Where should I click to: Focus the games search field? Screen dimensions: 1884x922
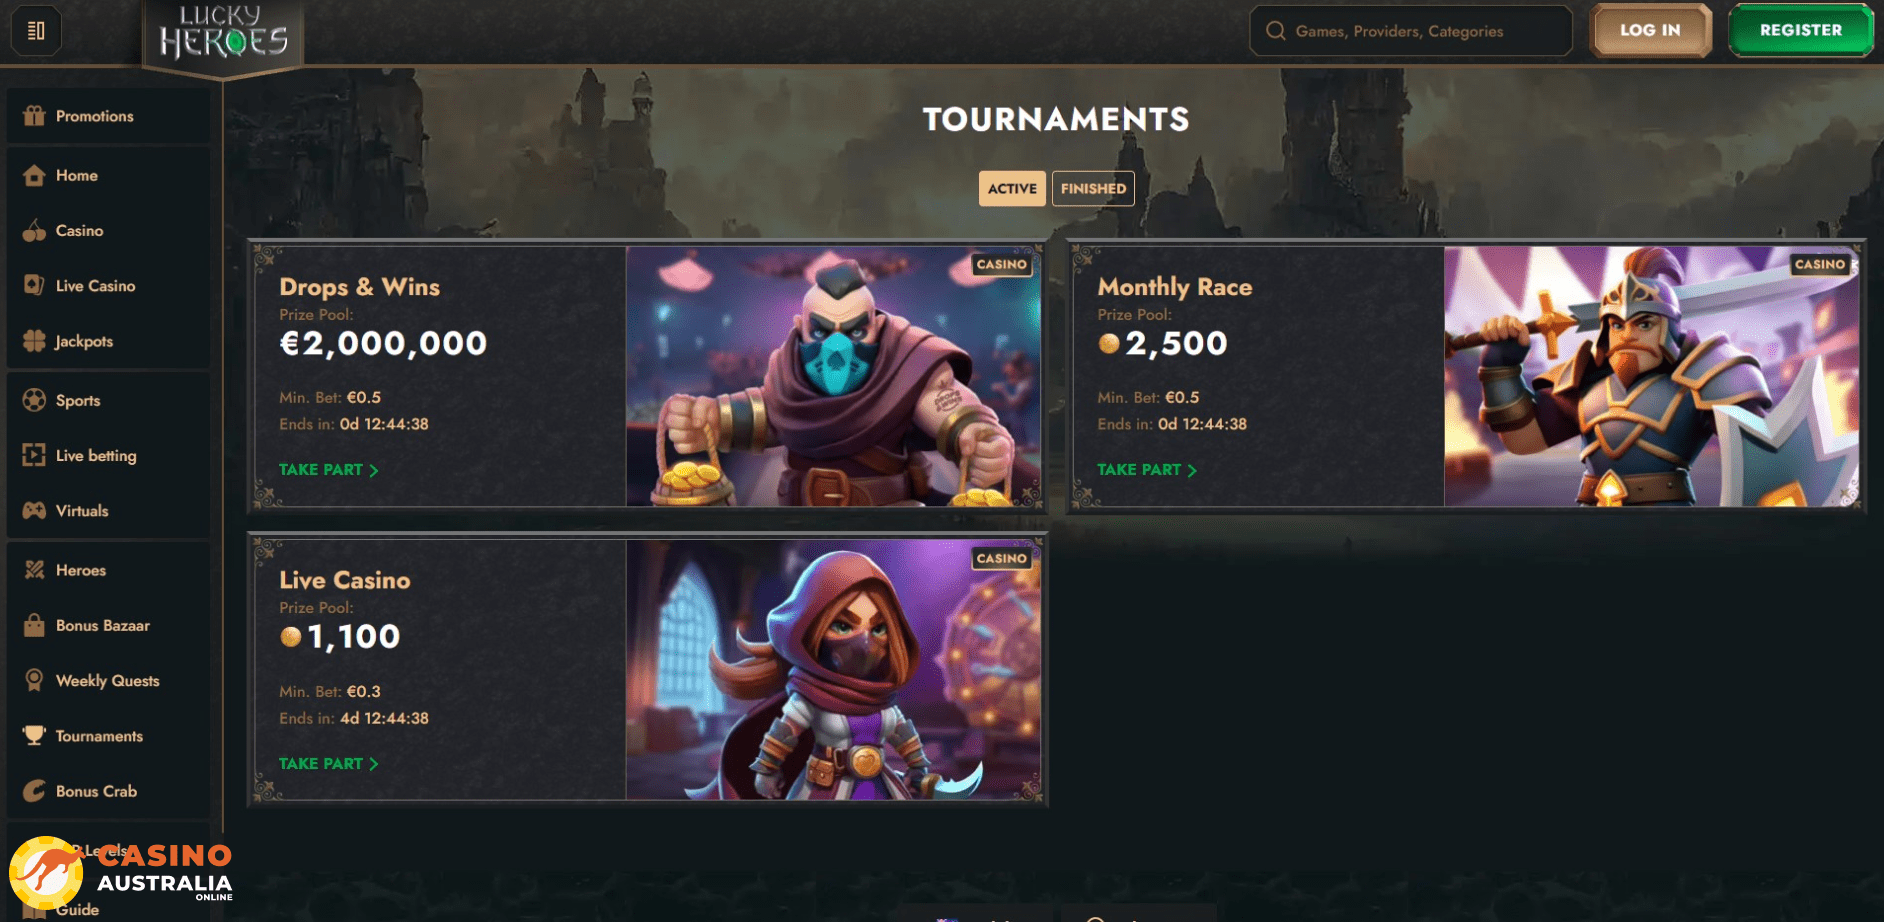coord(1411,31)
